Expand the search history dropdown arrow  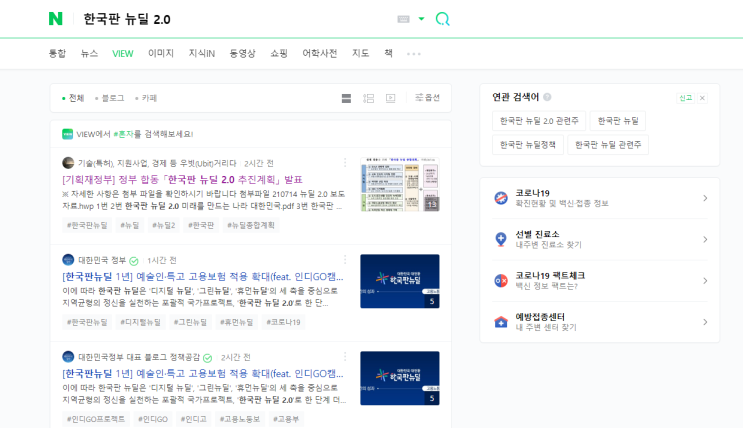(421, 19)
